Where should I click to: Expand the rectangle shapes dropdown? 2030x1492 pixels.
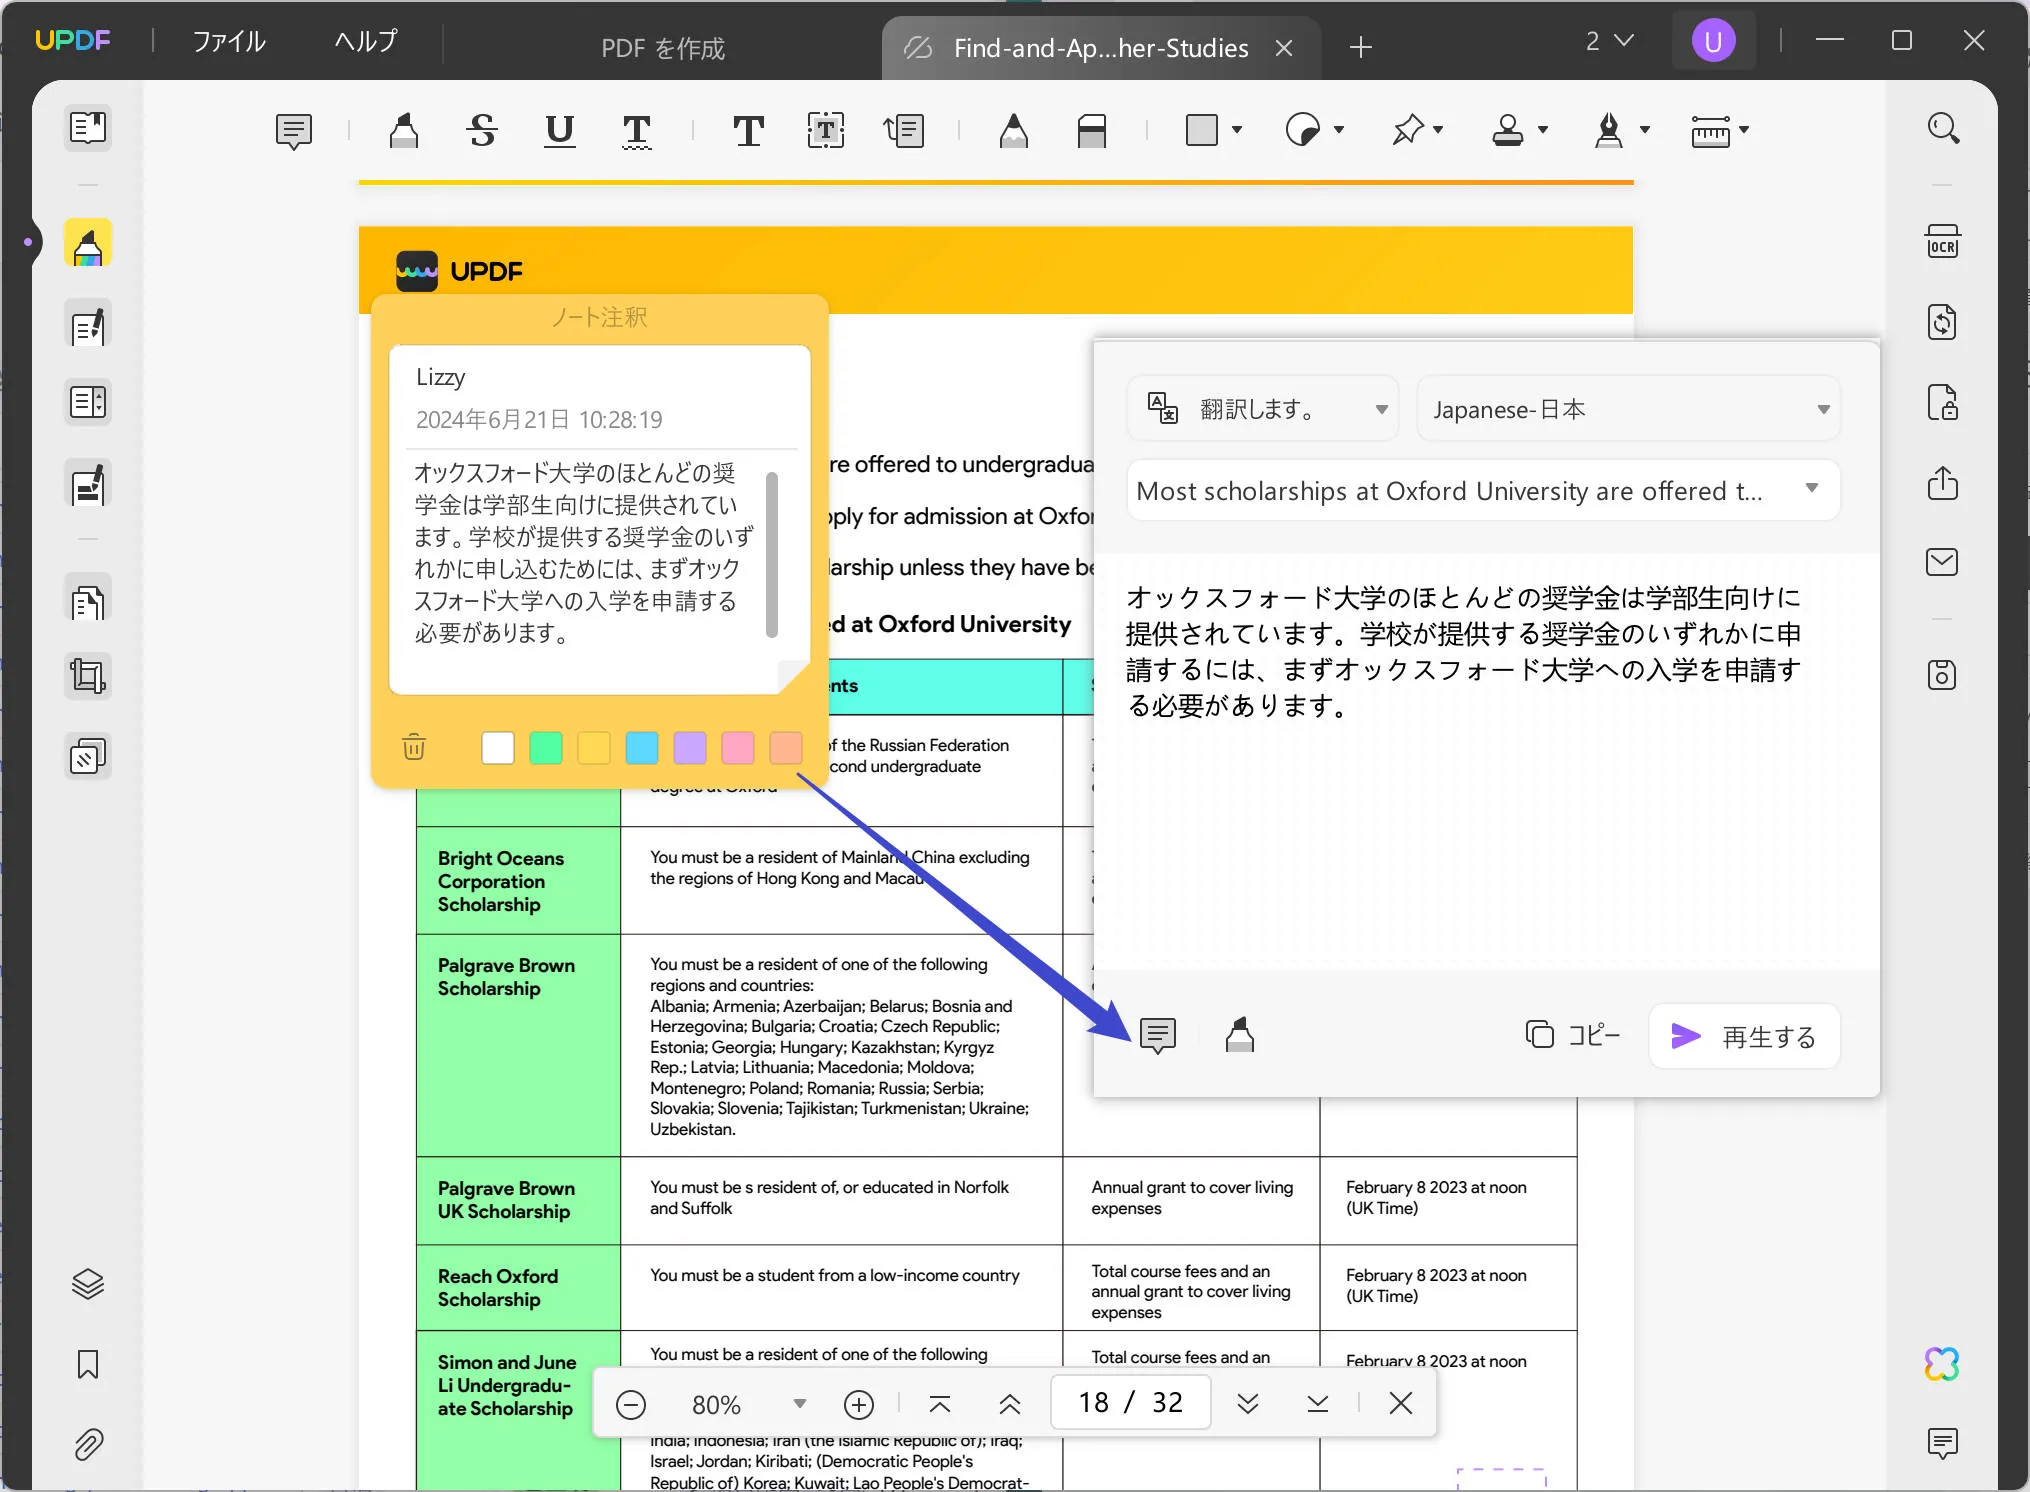[1237, 130]
